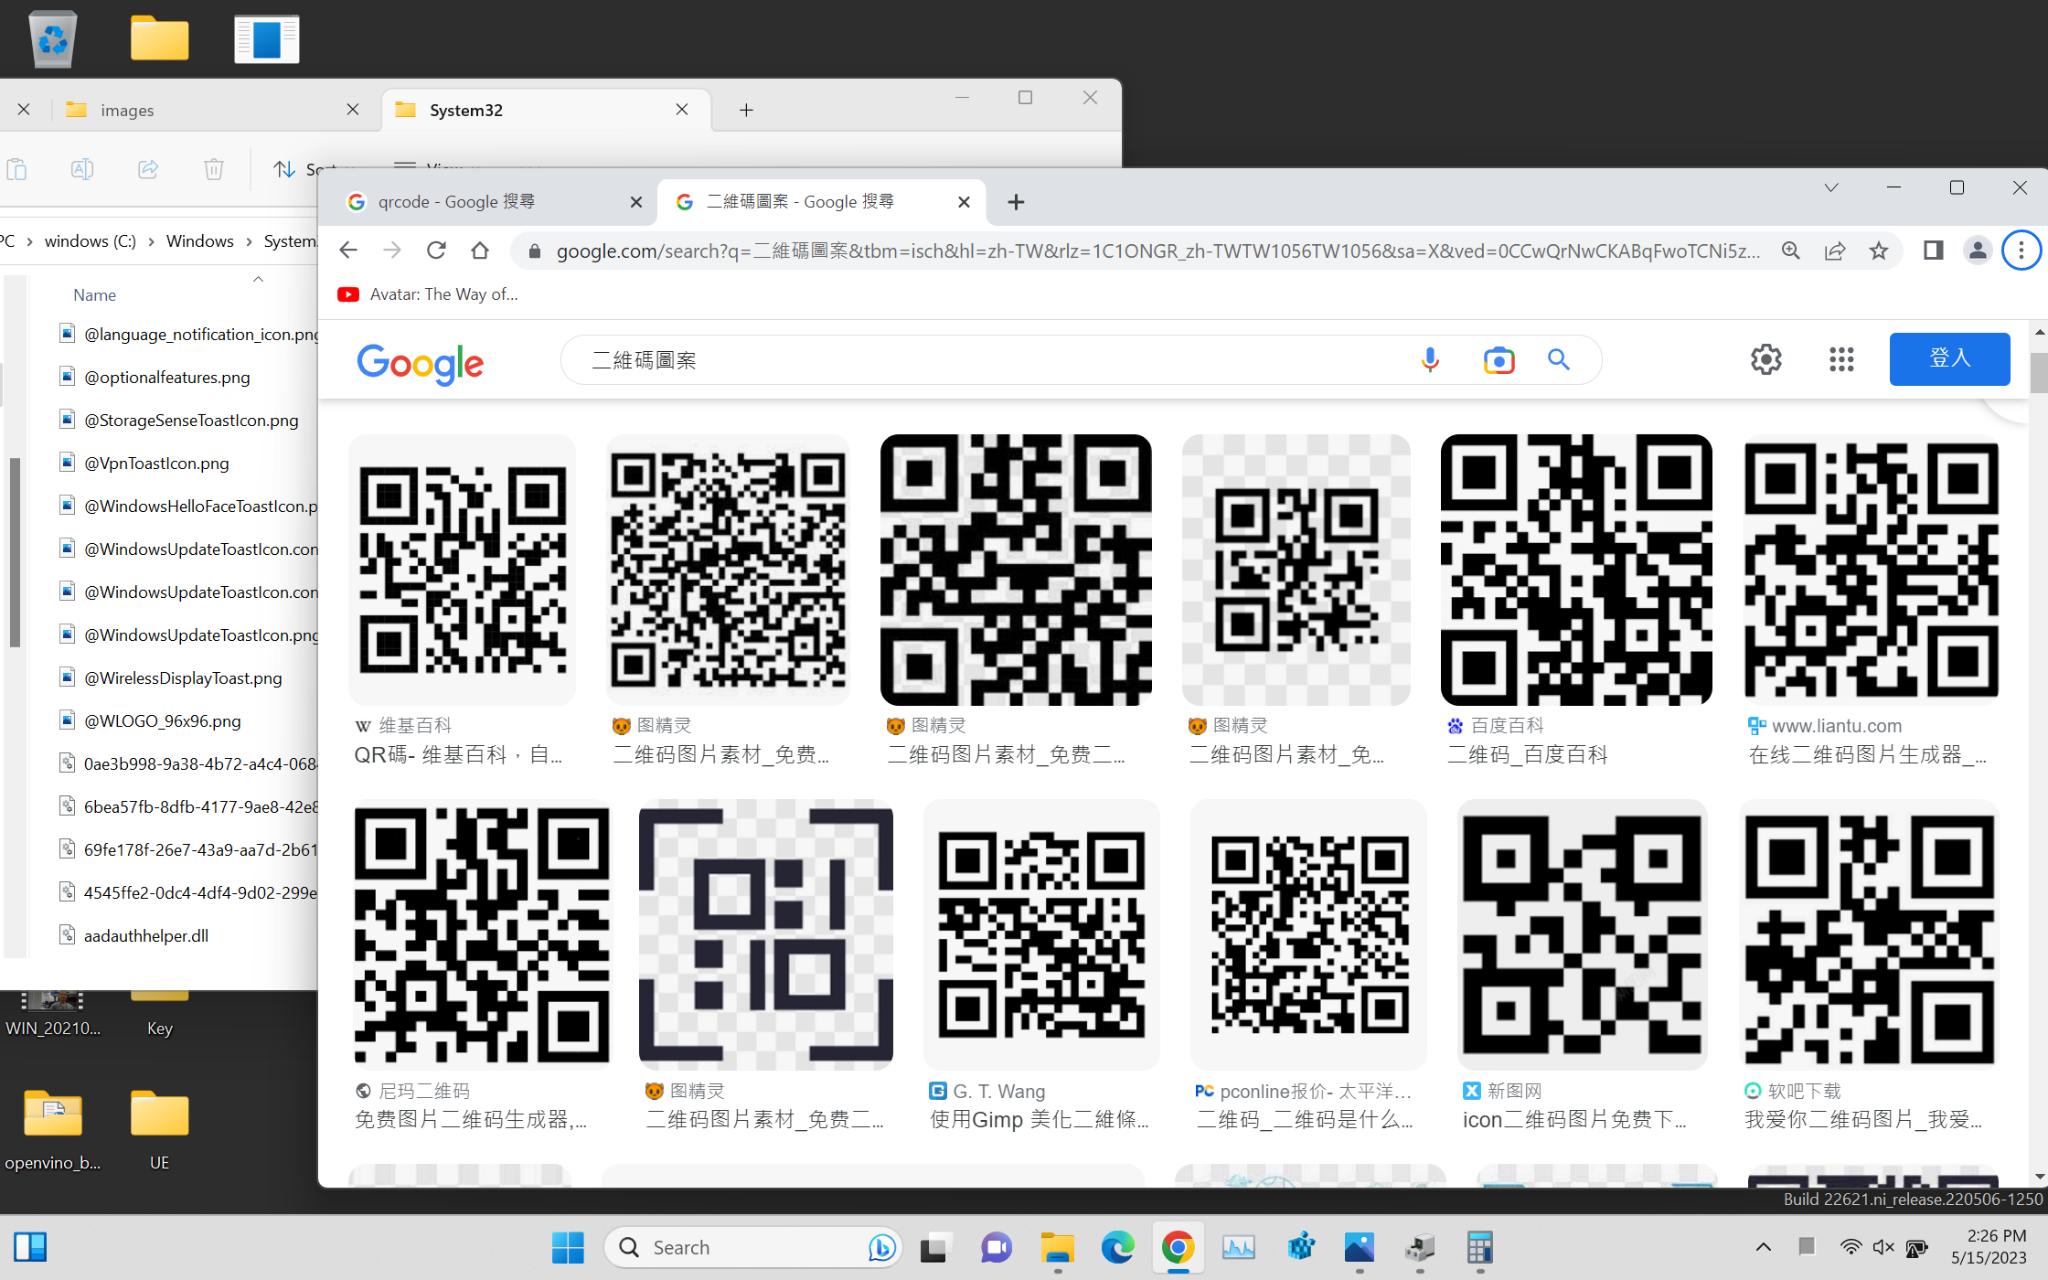Click the browser new tab plus button
The image size is (2048, 1280).
(1016, 202)
